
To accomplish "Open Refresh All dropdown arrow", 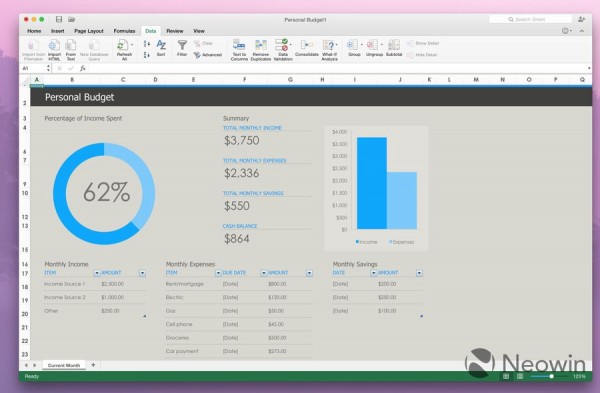I will coord(132,45).
